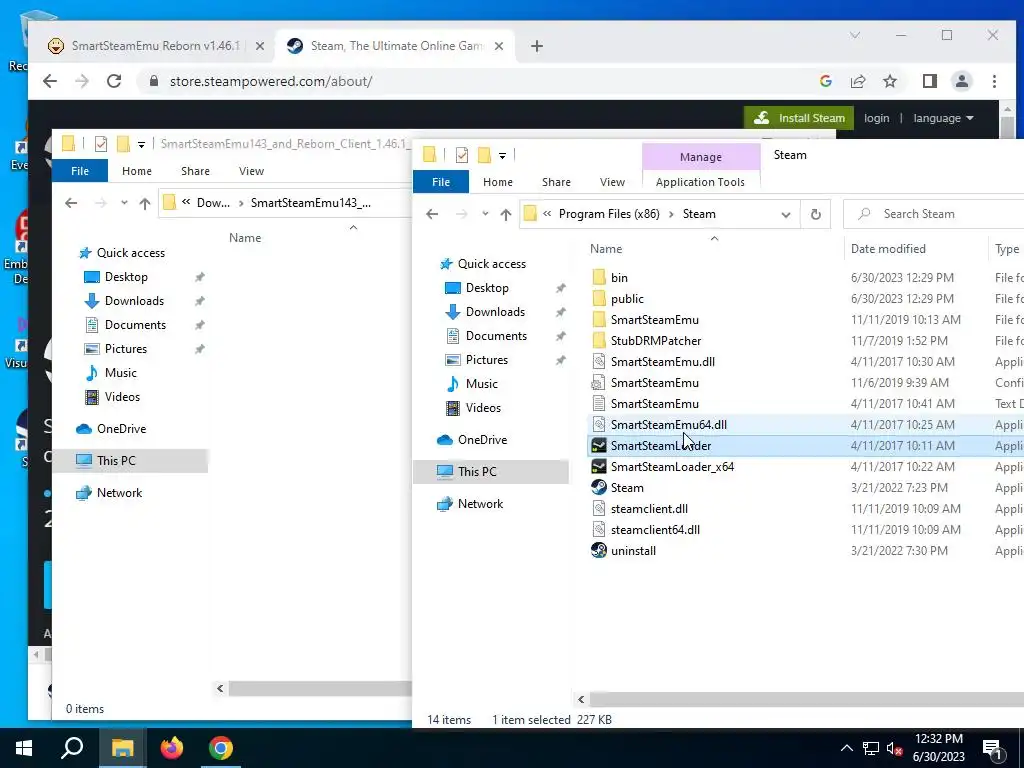Select Downloads in SmartSteamEmu143 window navigation
Image resolution: width=1024 pixels, height=768 pixels.
point(134,300)
